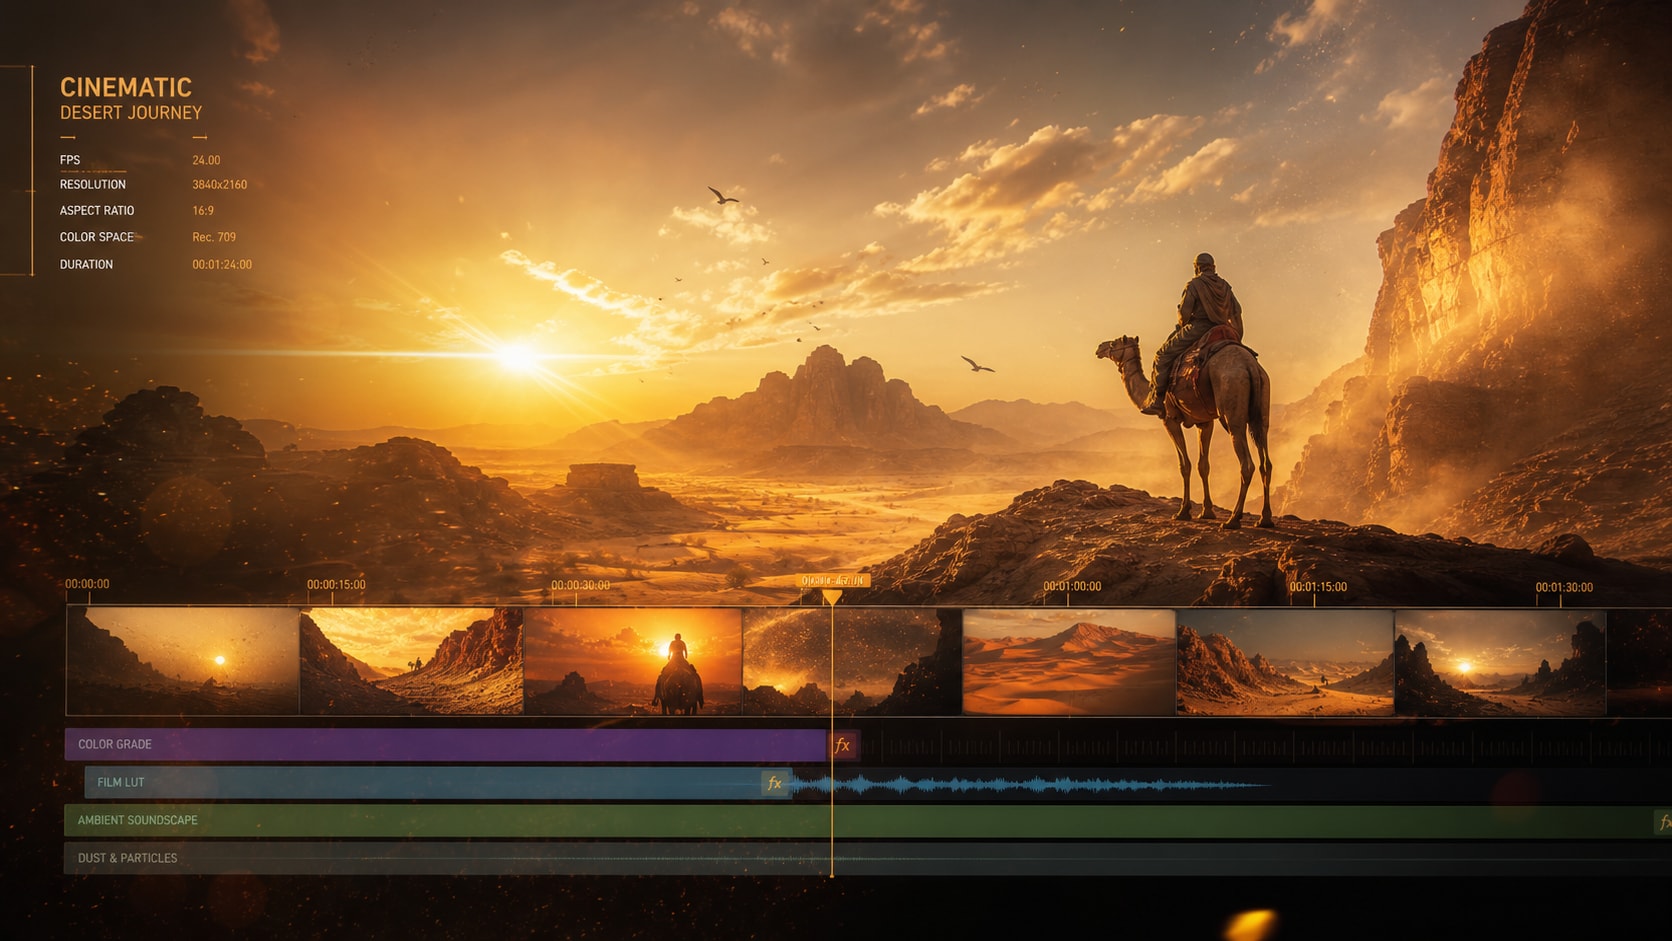Click the DESERT JOURNEY subtitle
This screenshot has width=1672, height=941.
pos(131,113)
